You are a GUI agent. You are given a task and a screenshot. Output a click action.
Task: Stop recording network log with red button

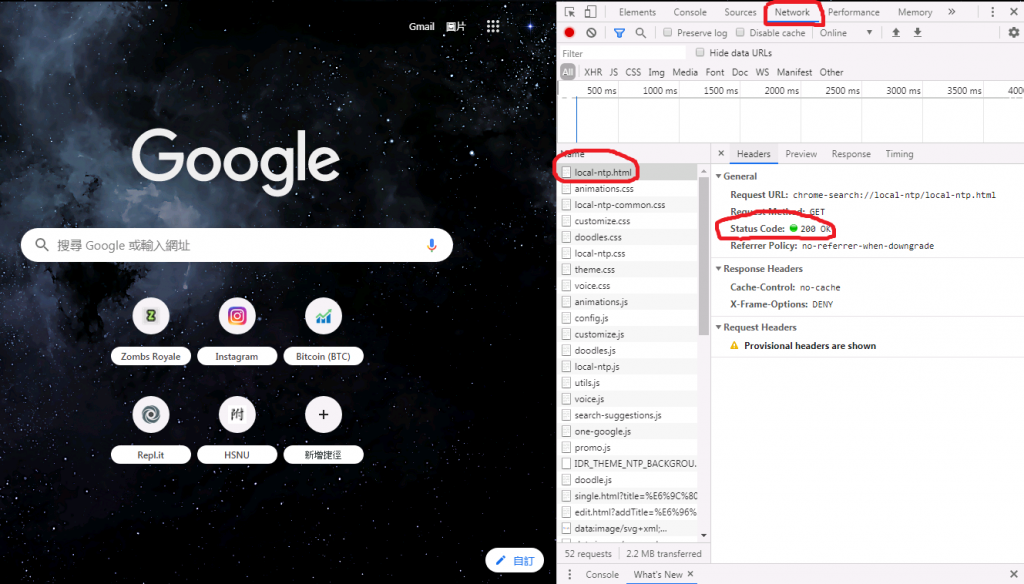pyautogui.click(x=569, y=33)
